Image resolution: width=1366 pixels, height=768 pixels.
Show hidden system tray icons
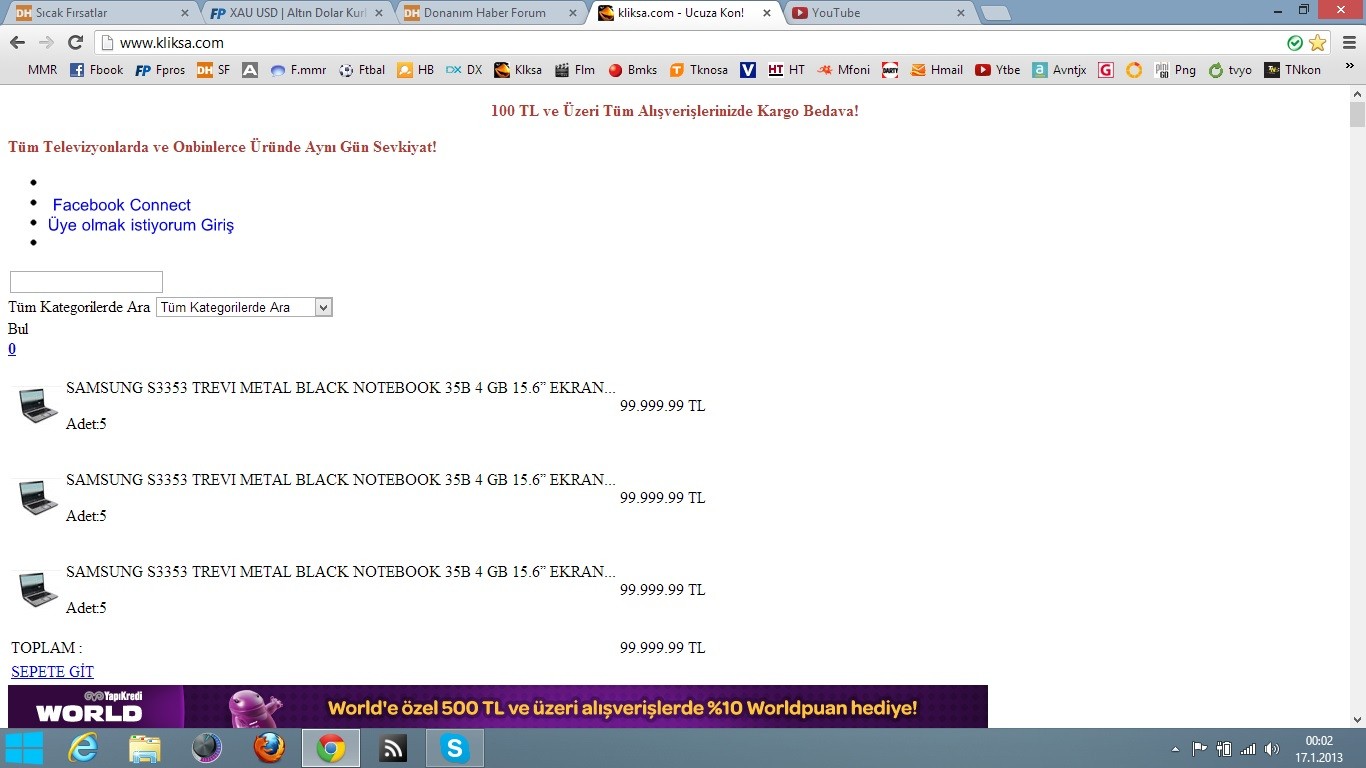point(1175,748)
